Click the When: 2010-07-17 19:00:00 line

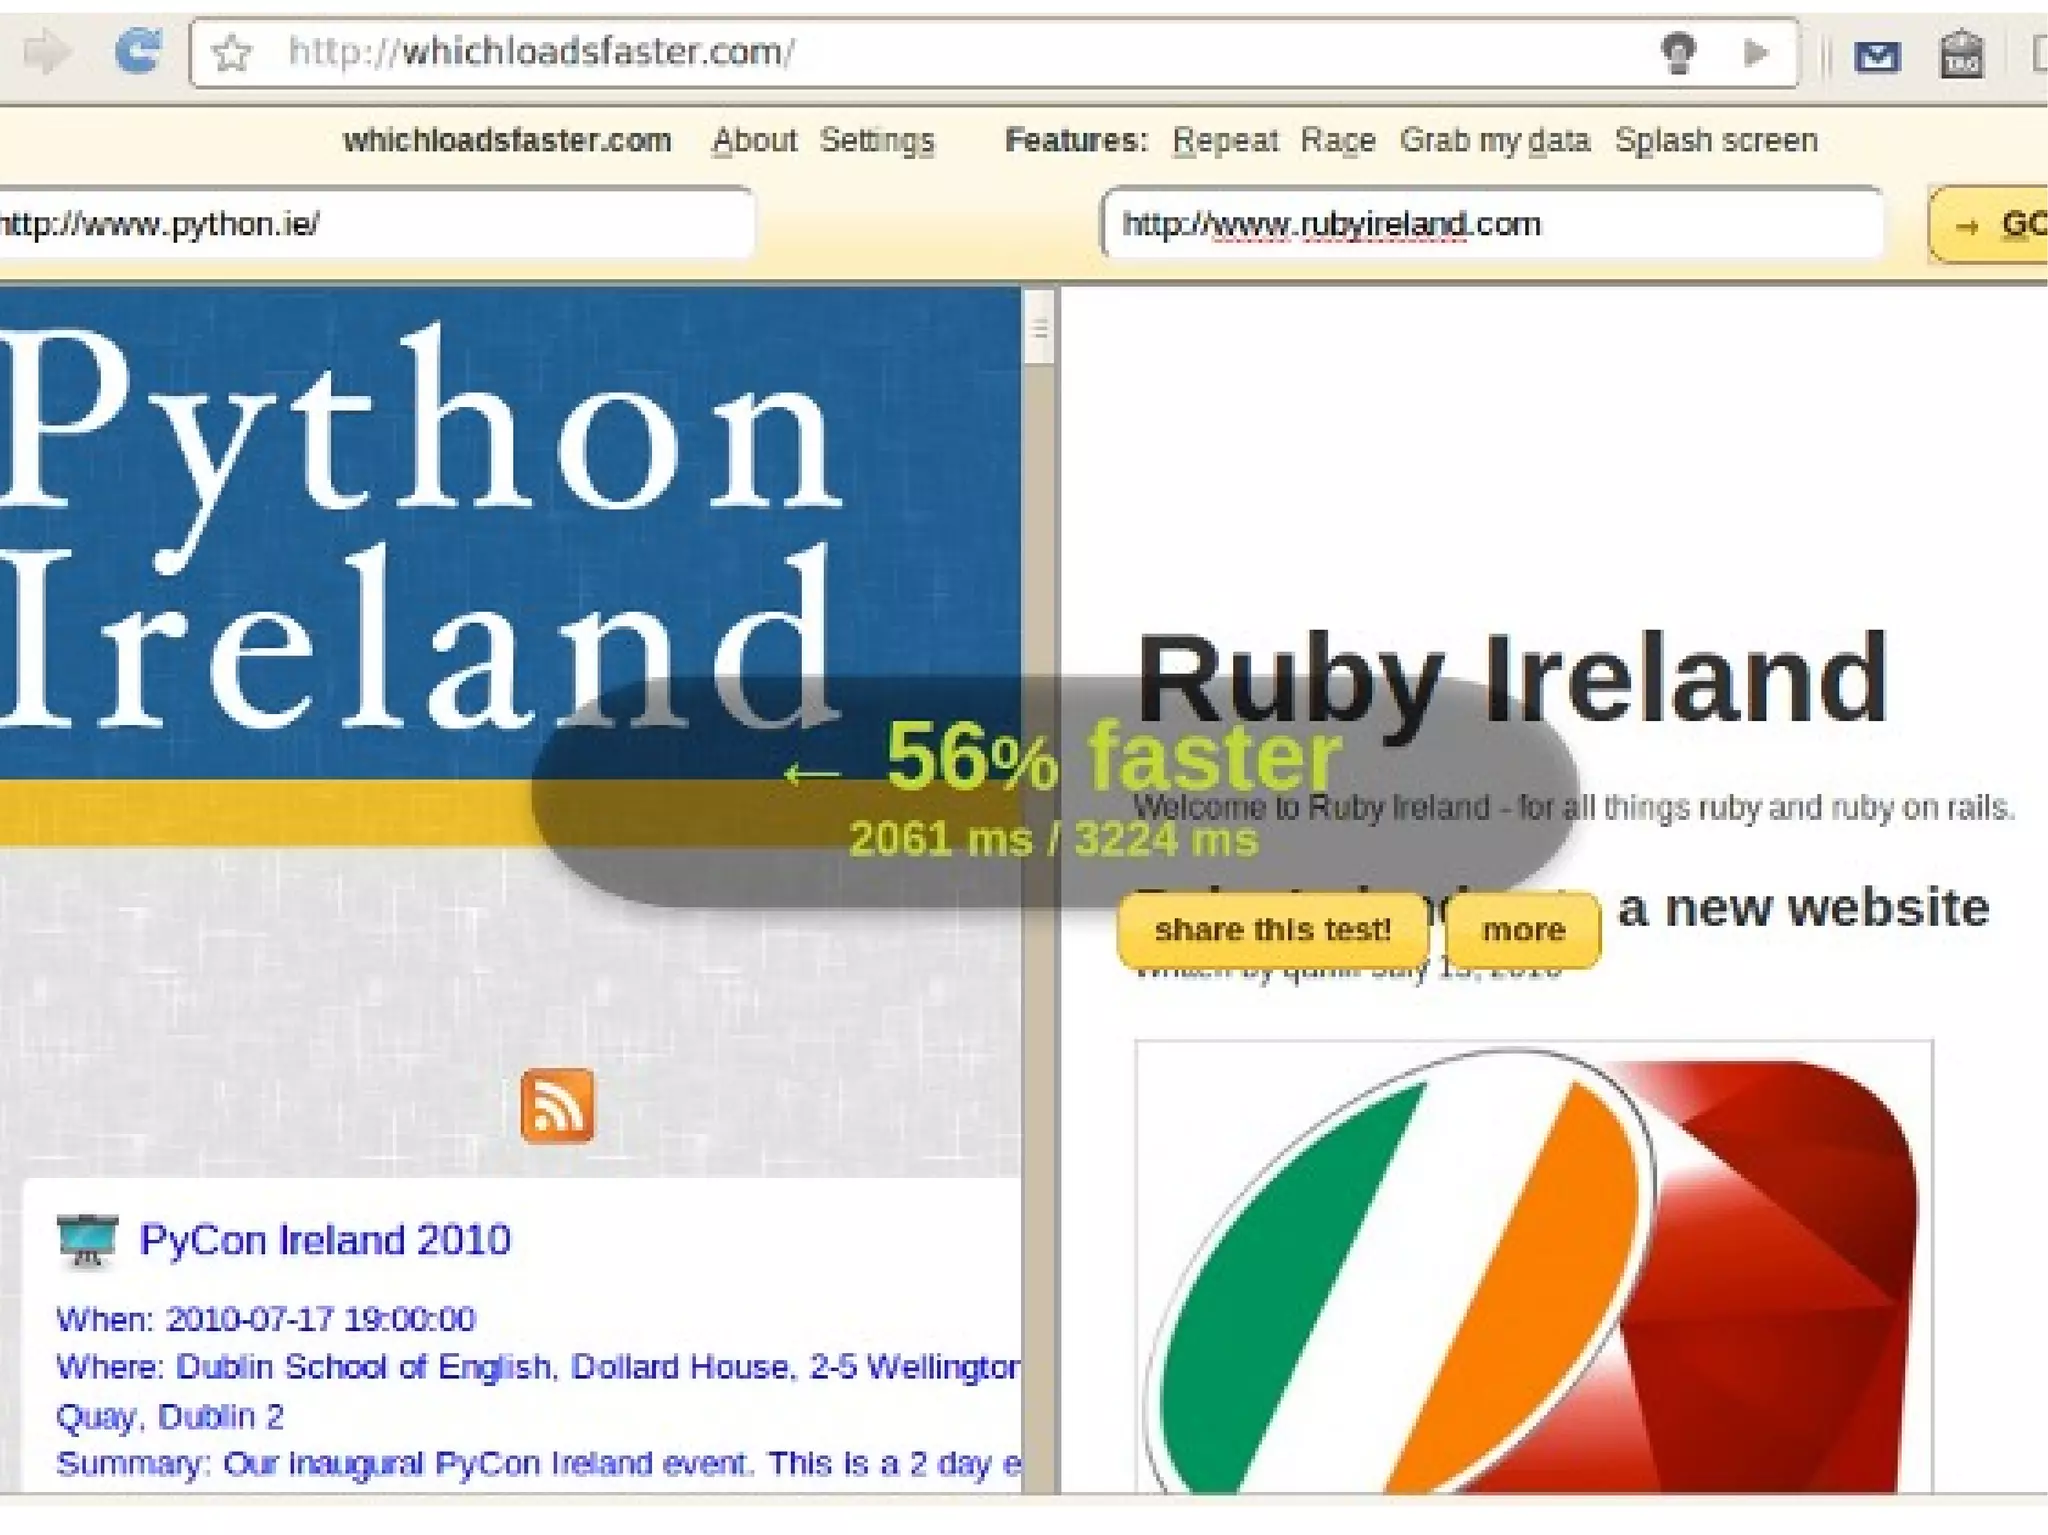click(x=266, y=1319)
